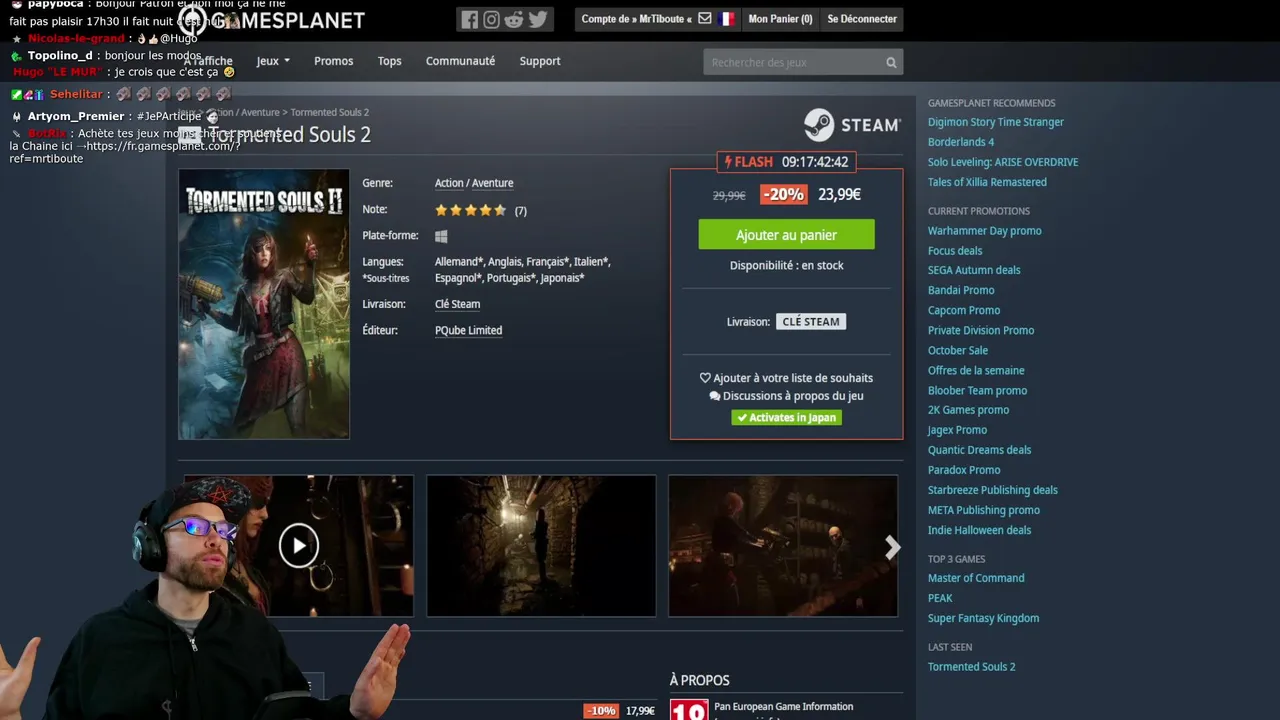Open the third screenshot thumbnail

click(783, 546)
